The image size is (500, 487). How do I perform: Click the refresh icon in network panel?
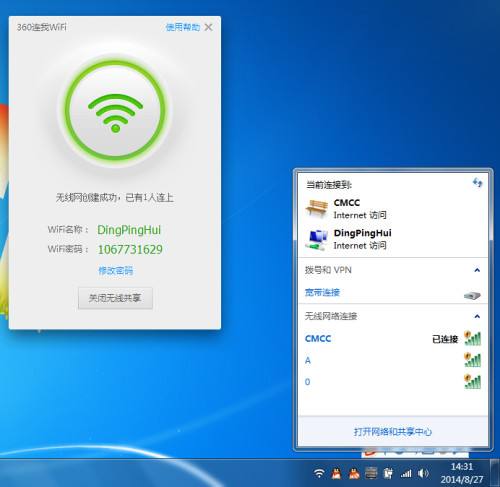(477, 183)
